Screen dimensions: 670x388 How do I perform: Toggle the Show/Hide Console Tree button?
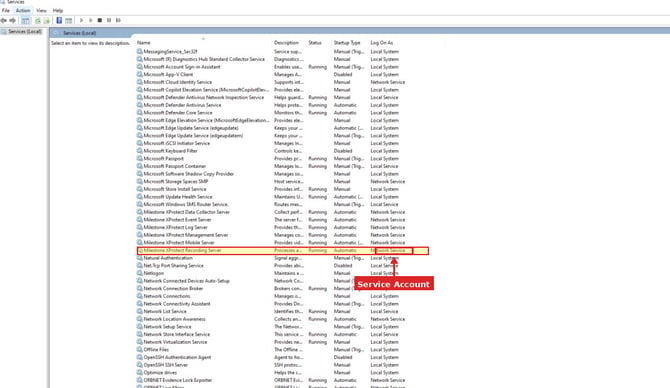(x=26, y=20)
